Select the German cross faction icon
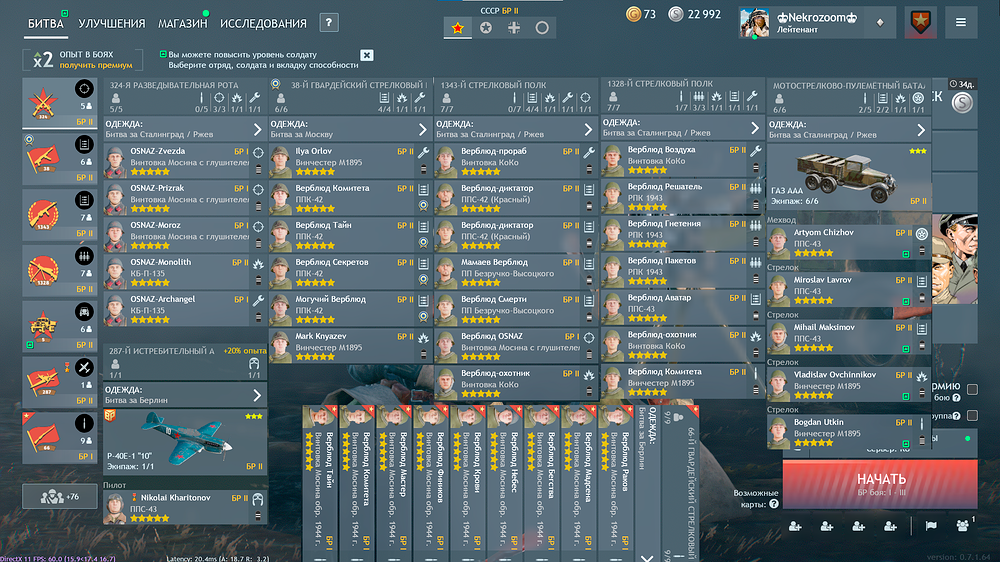 (x=514, y=27)
